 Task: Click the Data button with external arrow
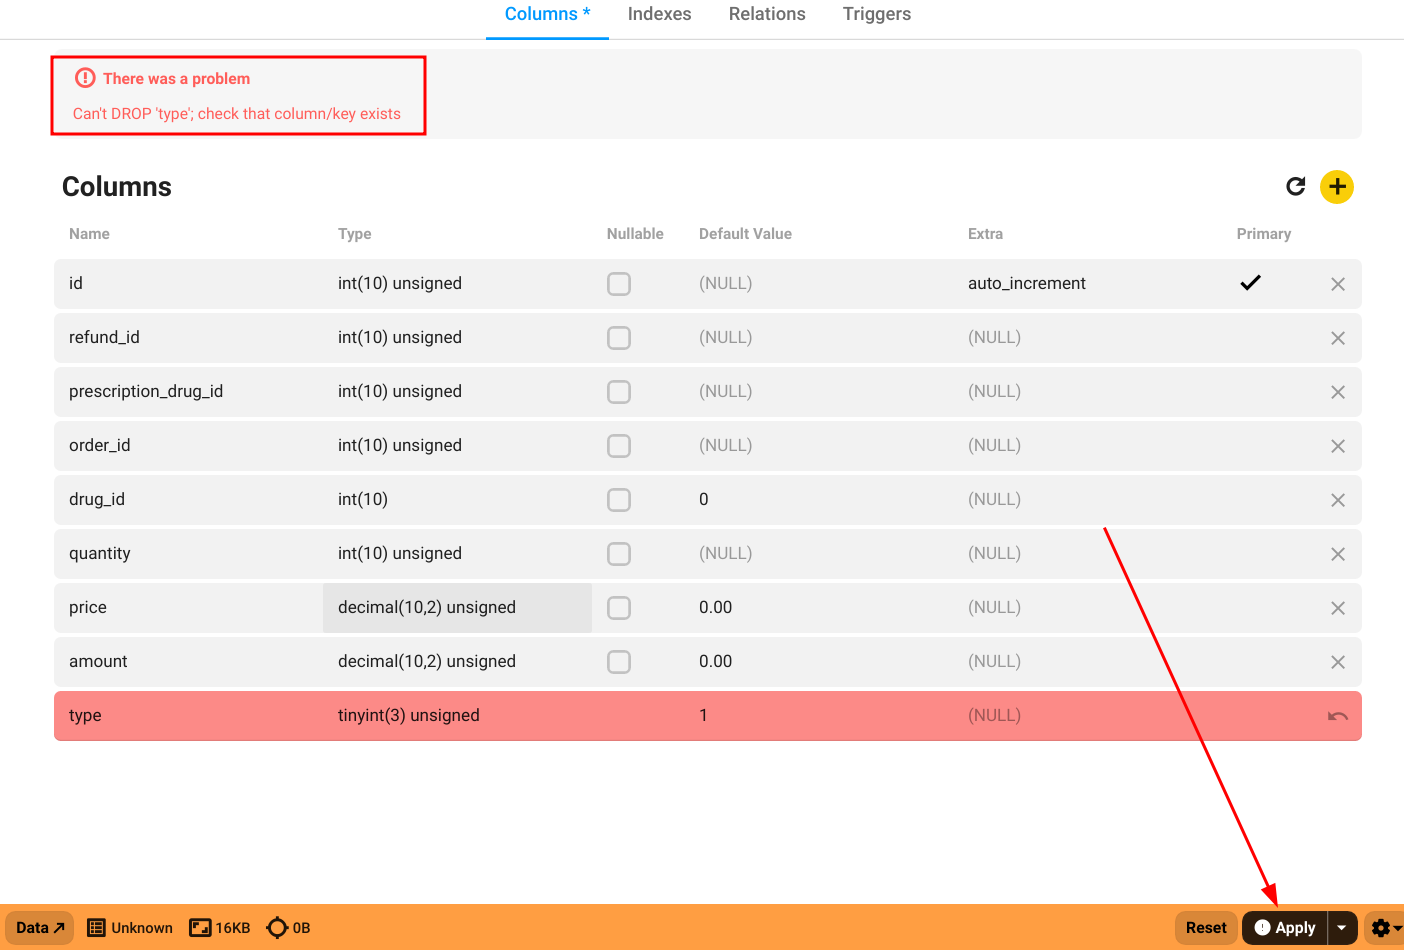38,927
